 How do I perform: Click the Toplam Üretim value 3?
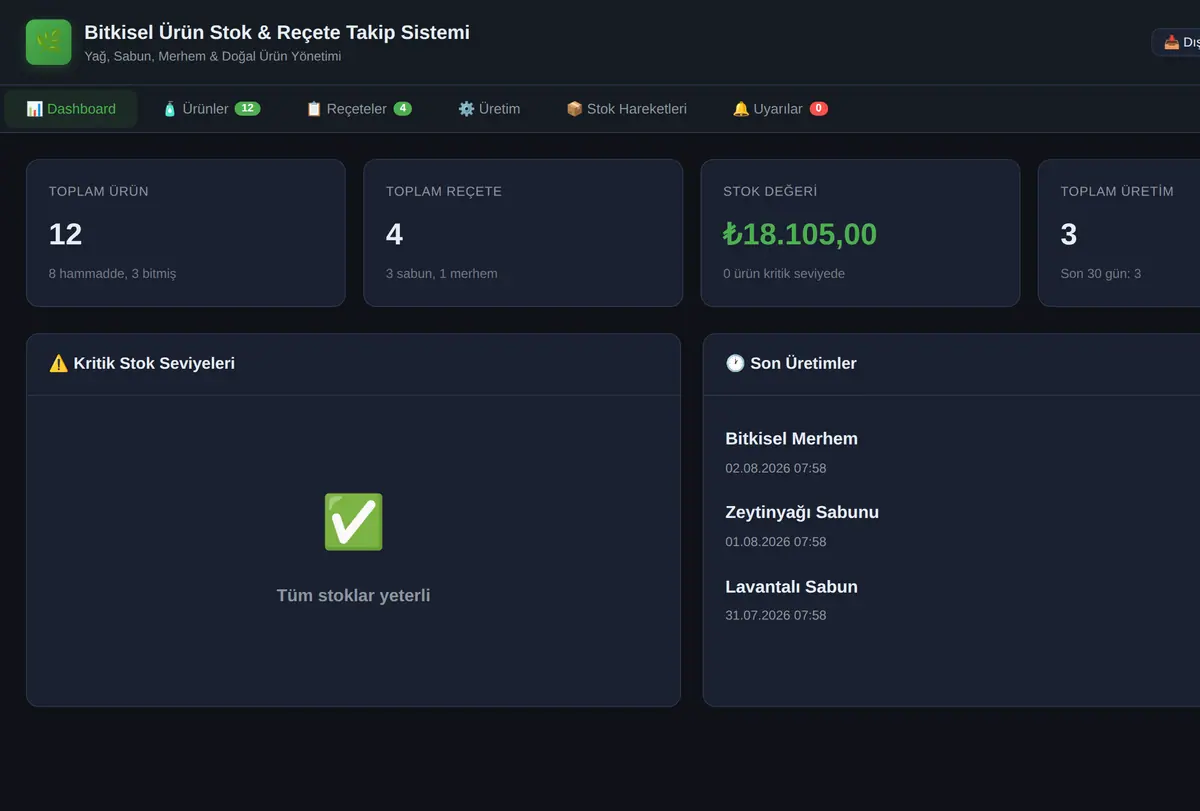1069,234
